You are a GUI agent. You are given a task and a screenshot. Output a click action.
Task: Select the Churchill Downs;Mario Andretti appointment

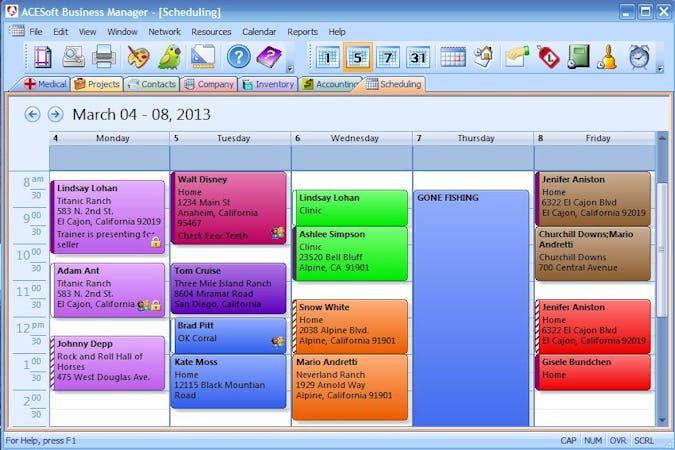pos(593,254)
